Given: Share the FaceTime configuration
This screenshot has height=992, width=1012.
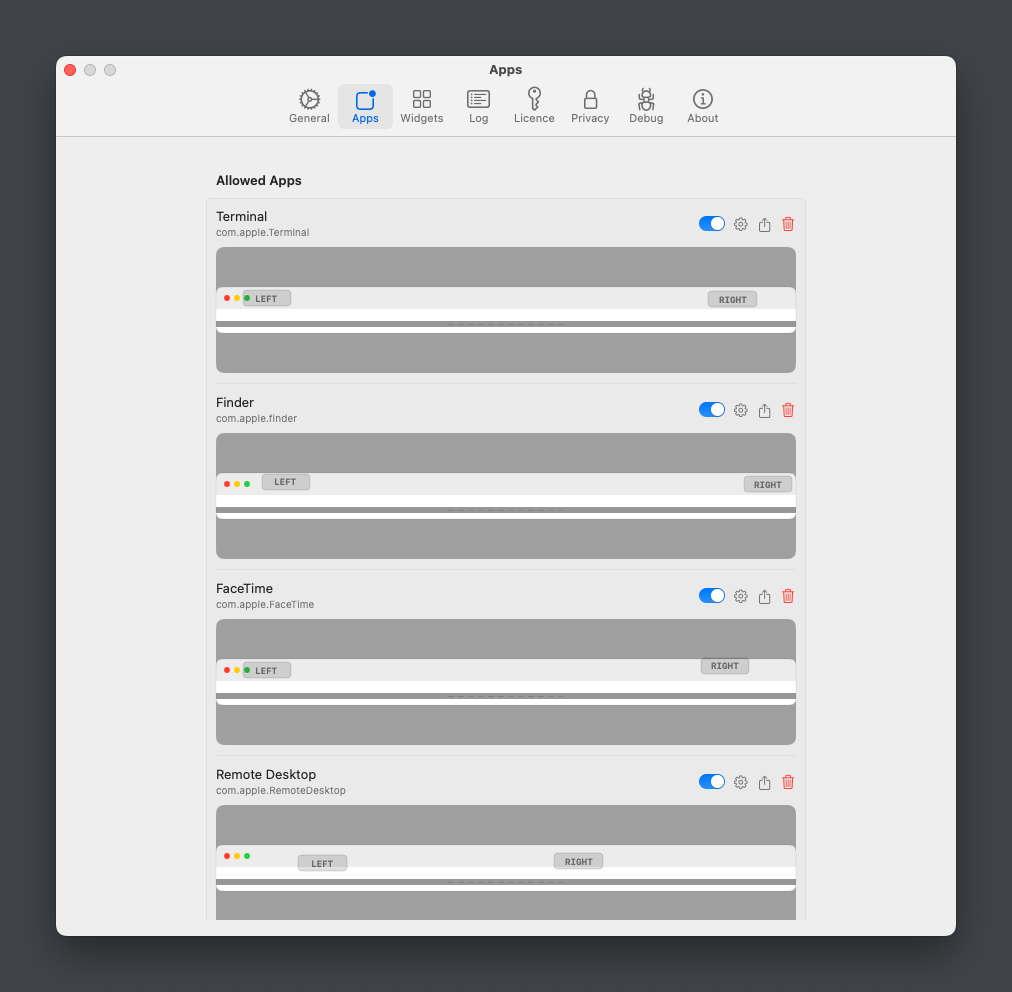Looking at the screenshot, I should coord(764,596).
